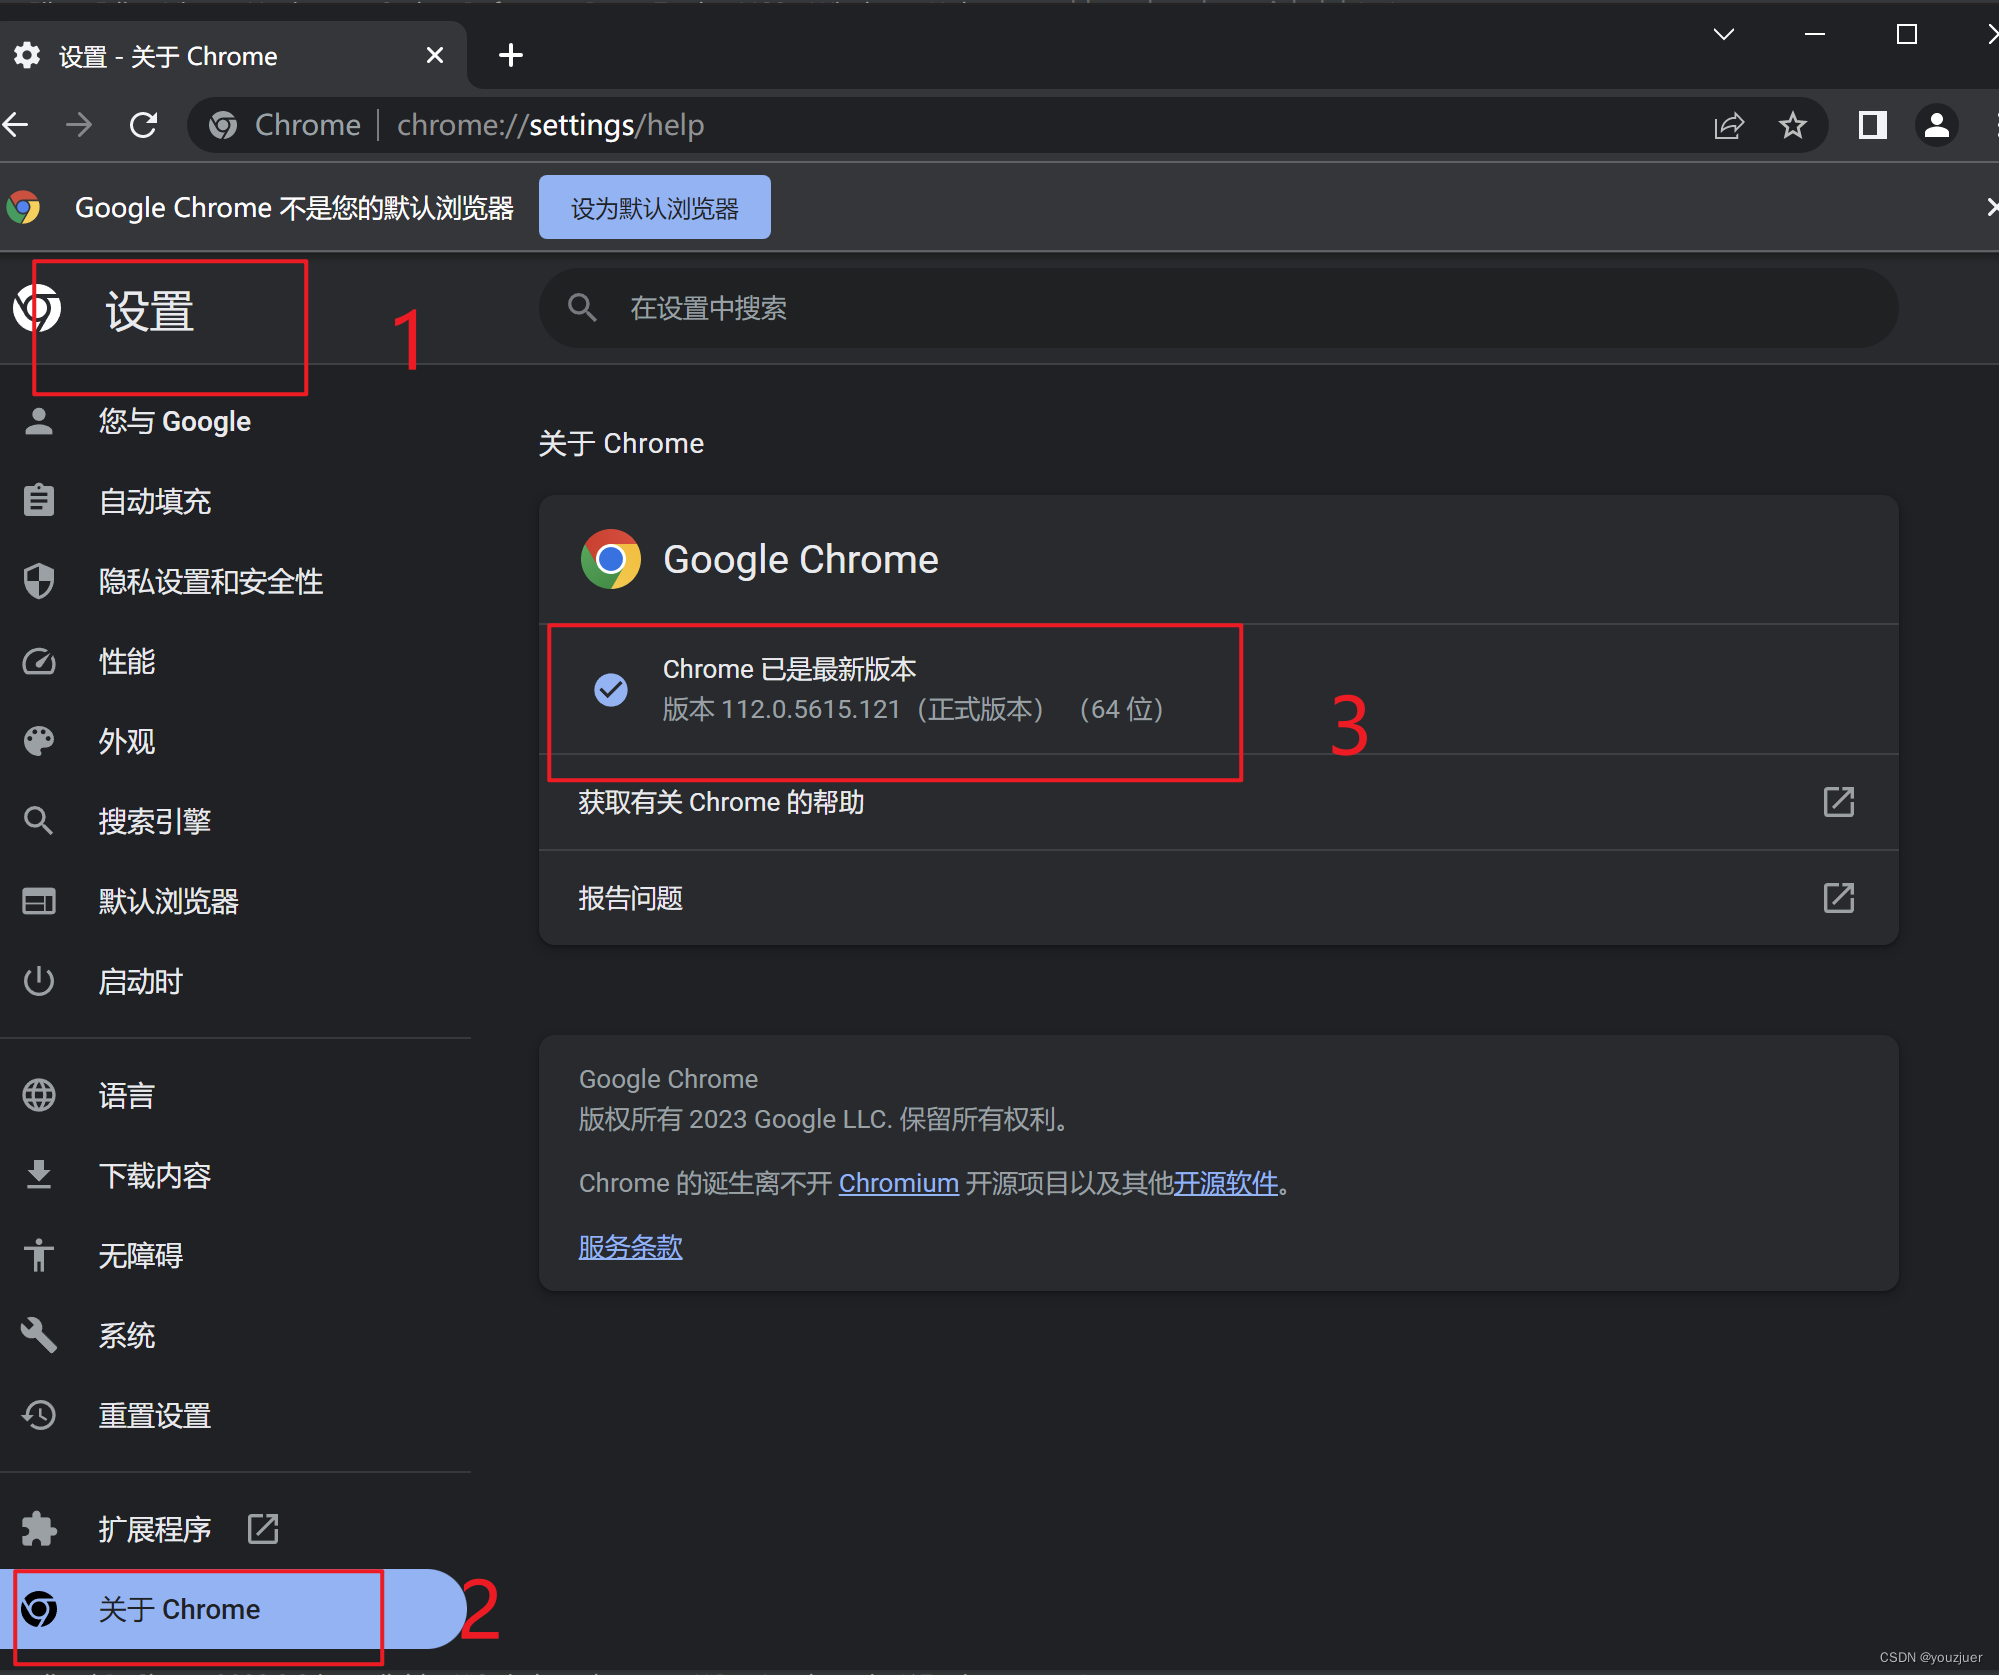This screenshot has width=1999, height=1675.
Task: Open the side panel icon
Action: (x=1872, y=125)
